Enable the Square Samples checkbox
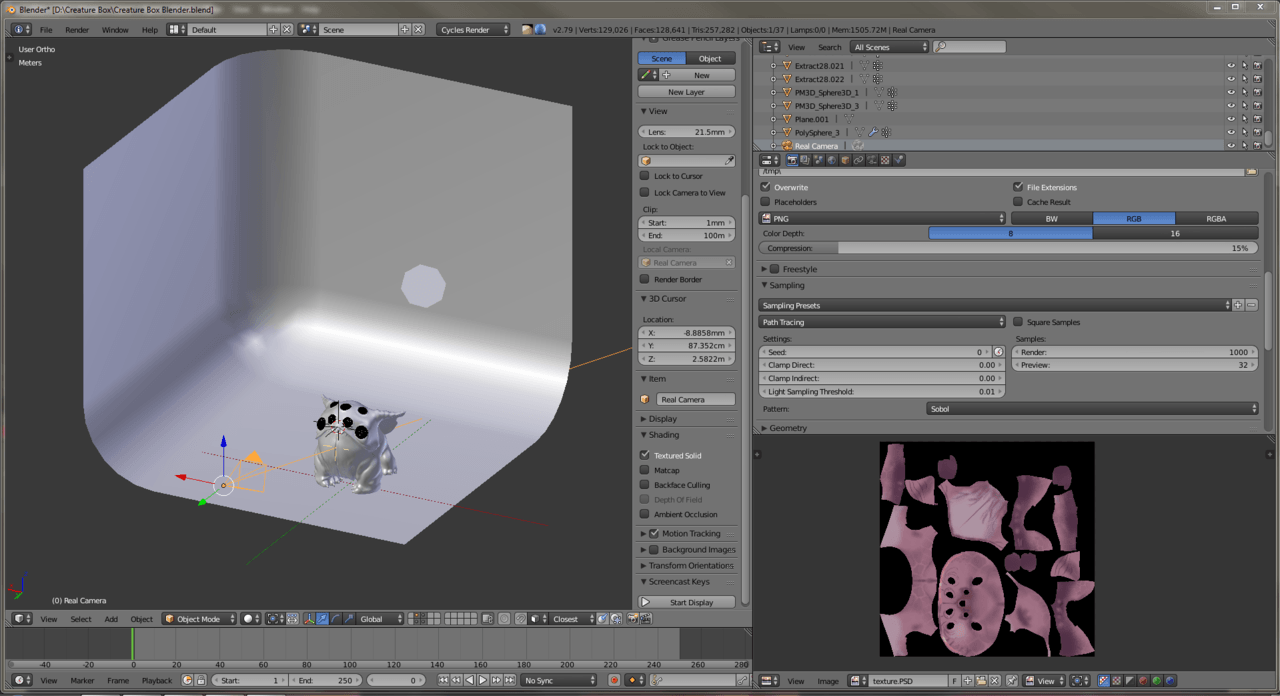The height and width of the screenshot is (696, 1280). 1018,322
